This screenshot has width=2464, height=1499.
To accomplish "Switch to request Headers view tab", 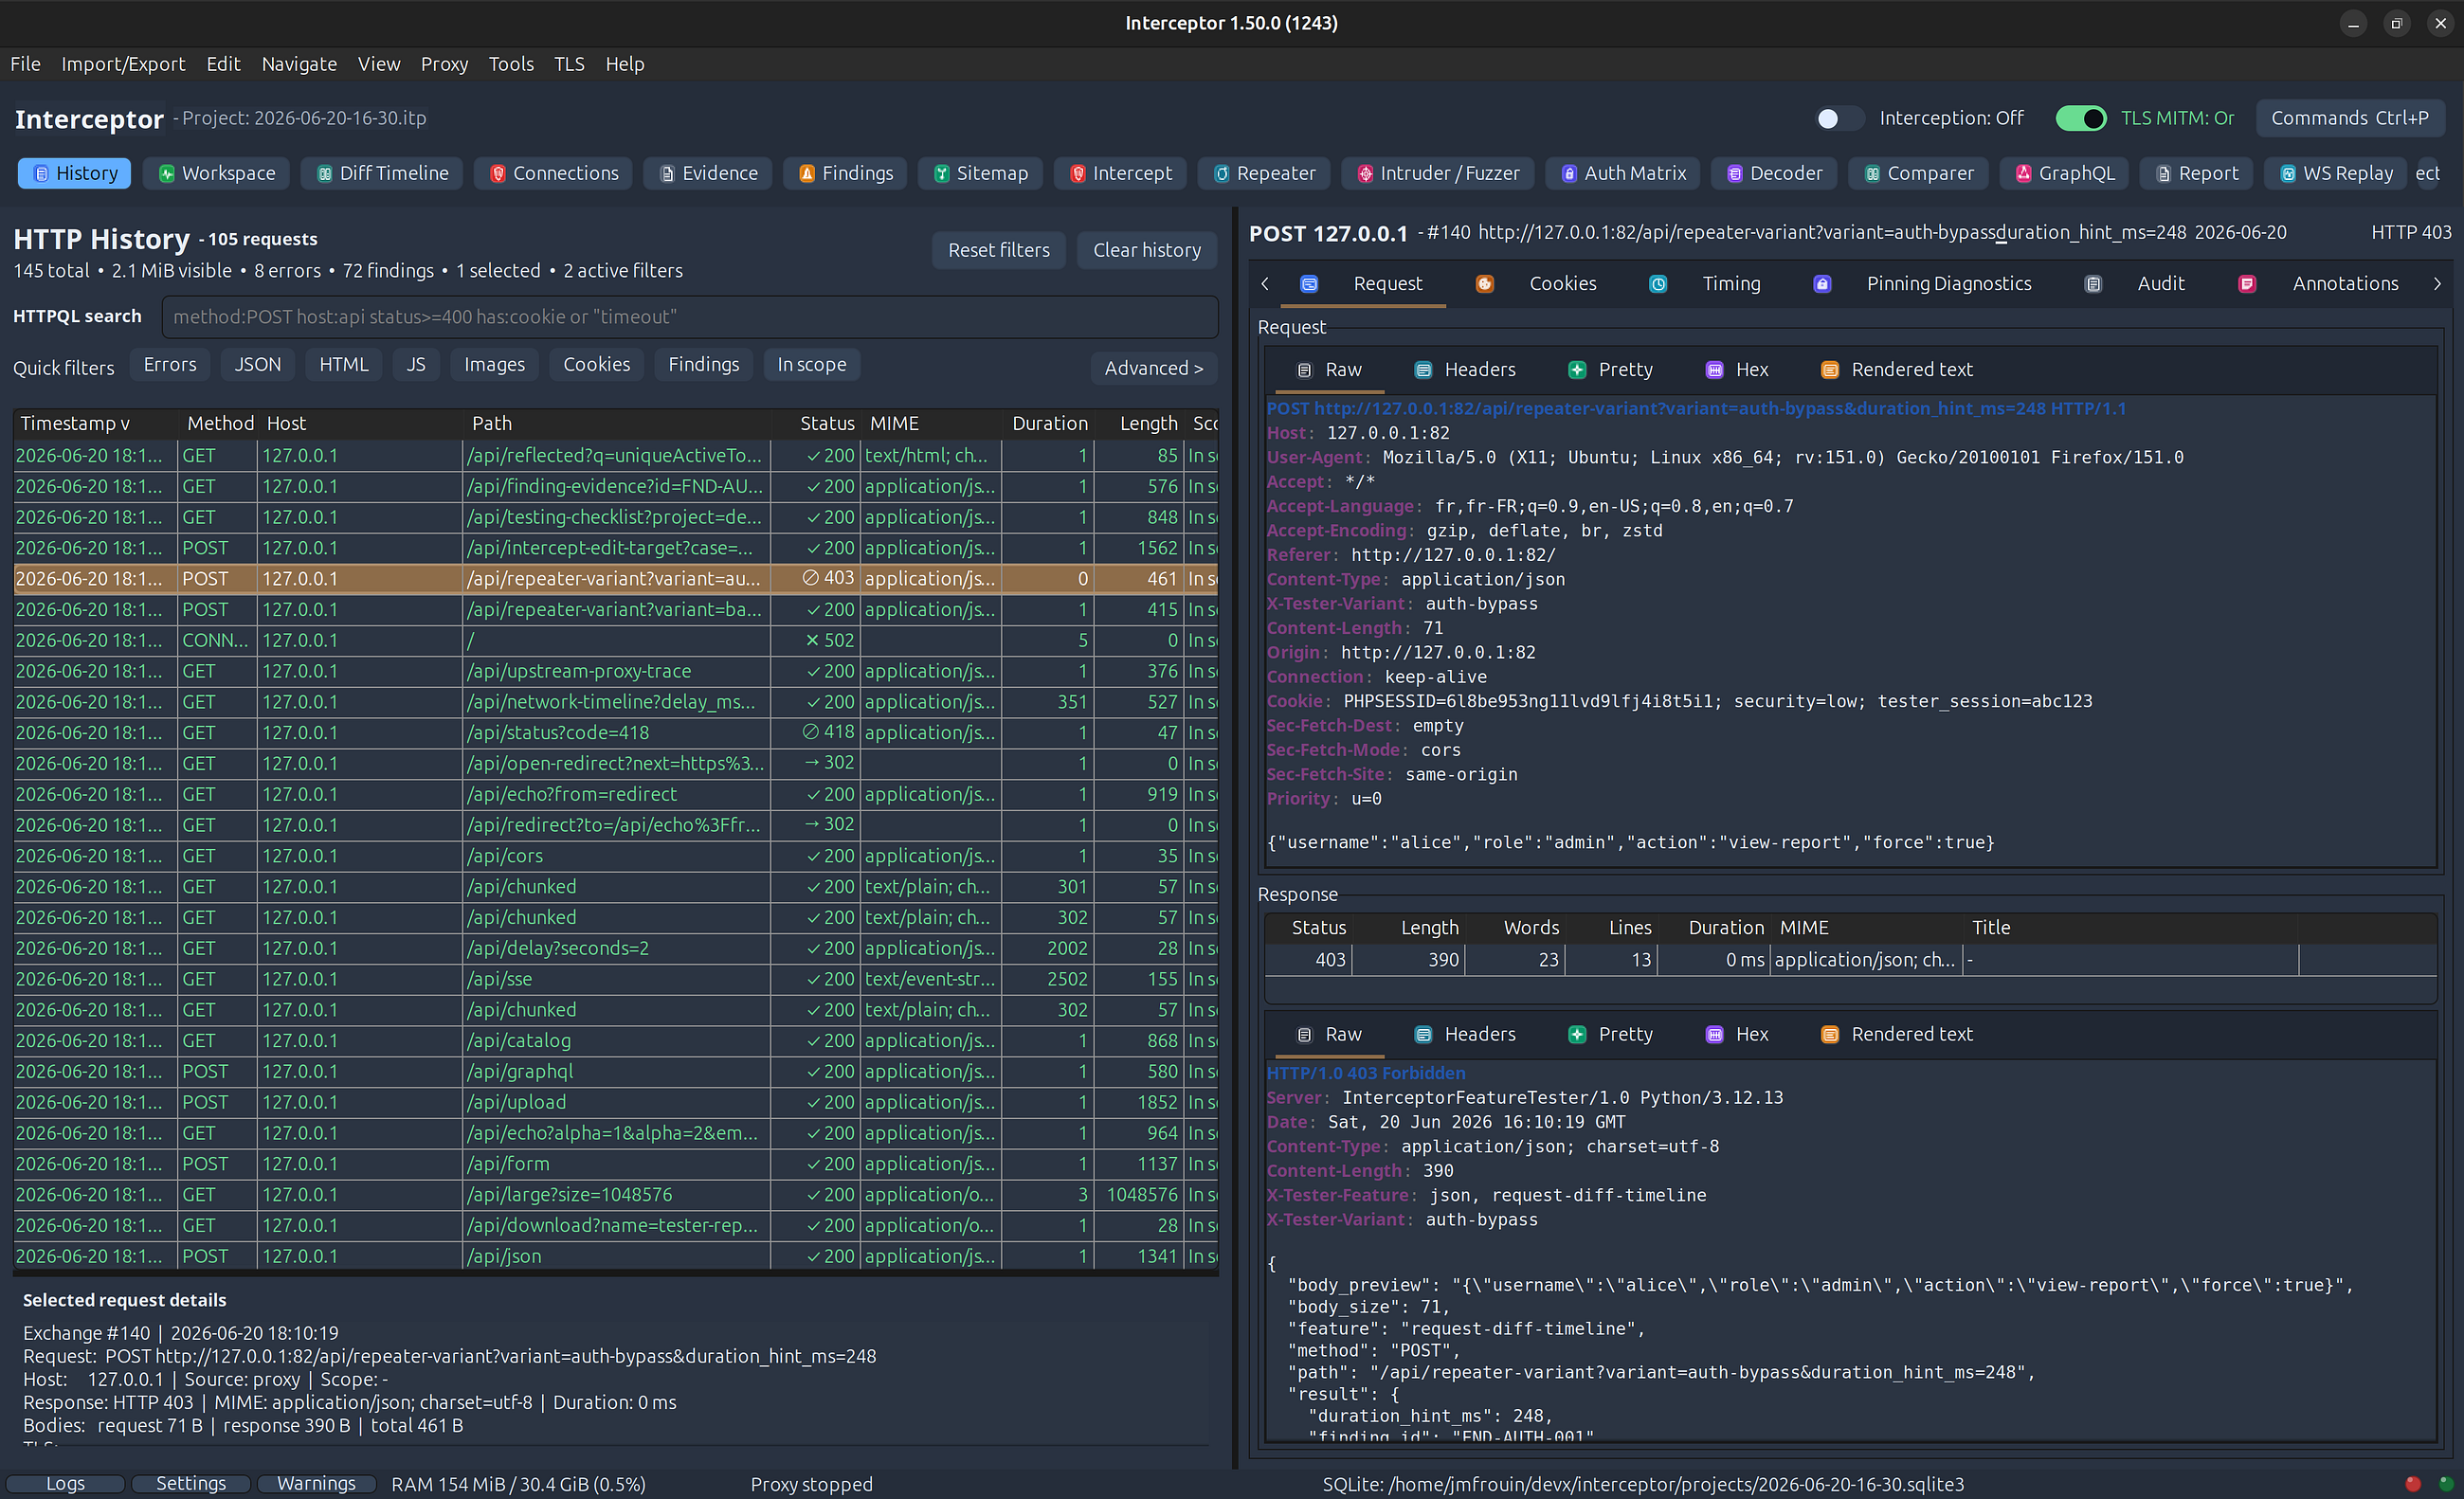I will [x=1465, y=370].
